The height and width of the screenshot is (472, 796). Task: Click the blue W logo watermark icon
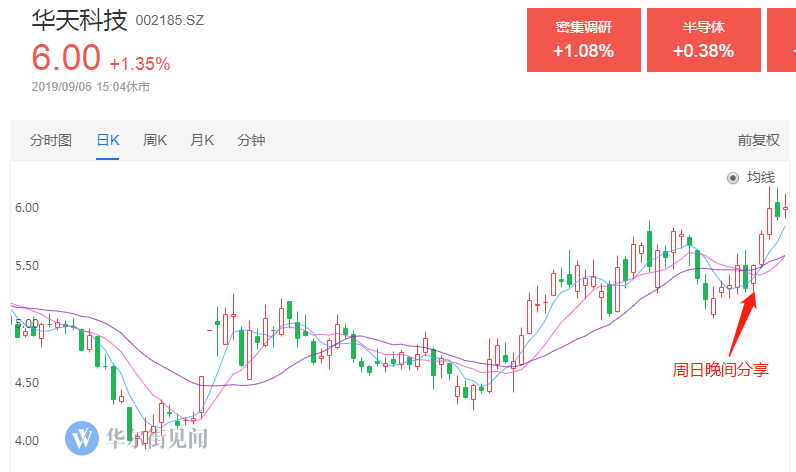click(82, 437)
